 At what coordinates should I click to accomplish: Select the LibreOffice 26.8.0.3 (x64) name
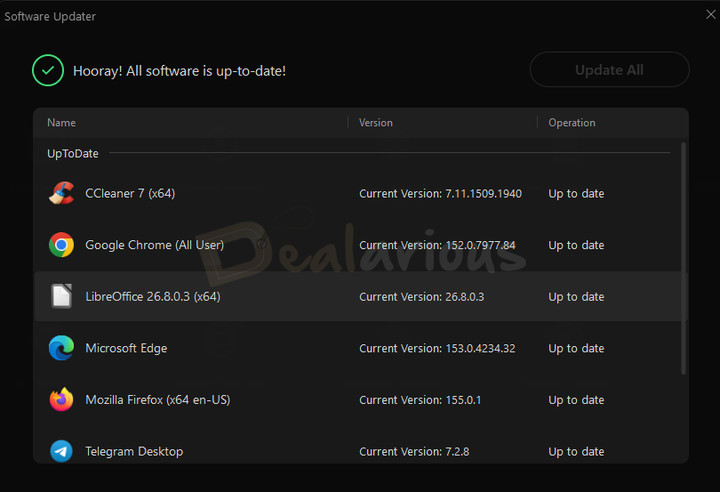coord(153,296)
